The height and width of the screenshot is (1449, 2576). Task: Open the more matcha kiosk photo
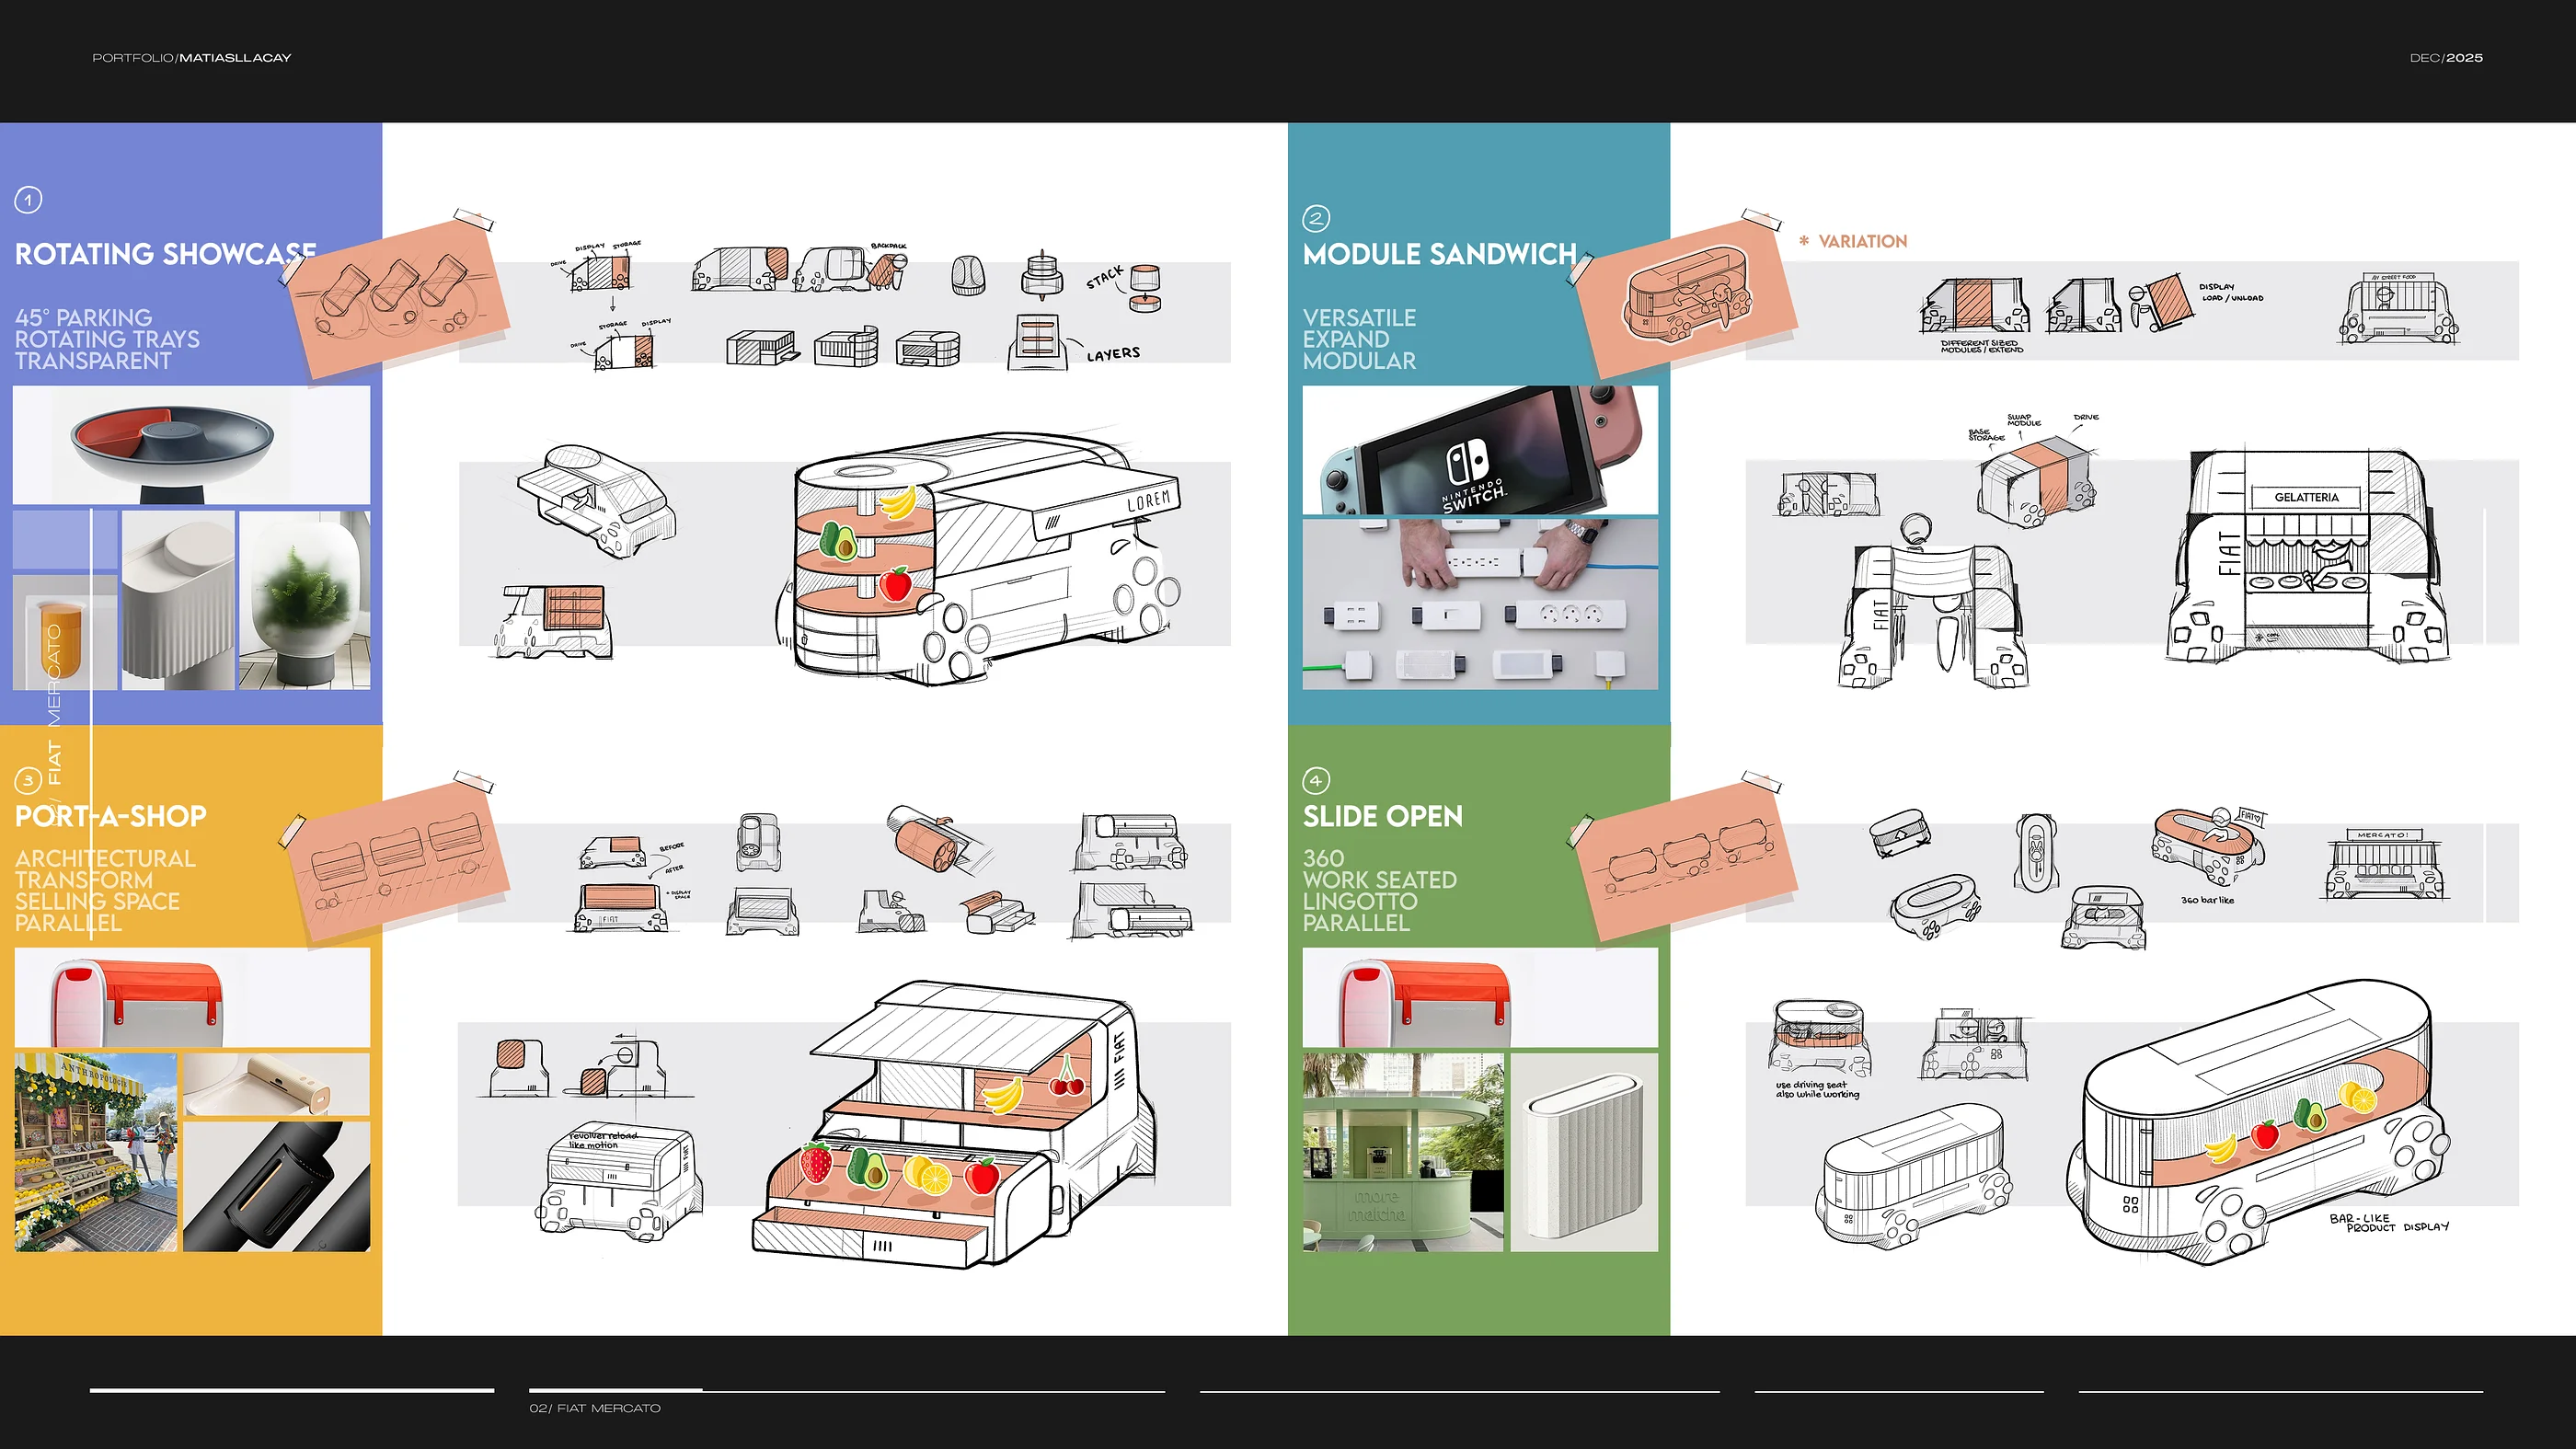(x=1402, y=1151)
